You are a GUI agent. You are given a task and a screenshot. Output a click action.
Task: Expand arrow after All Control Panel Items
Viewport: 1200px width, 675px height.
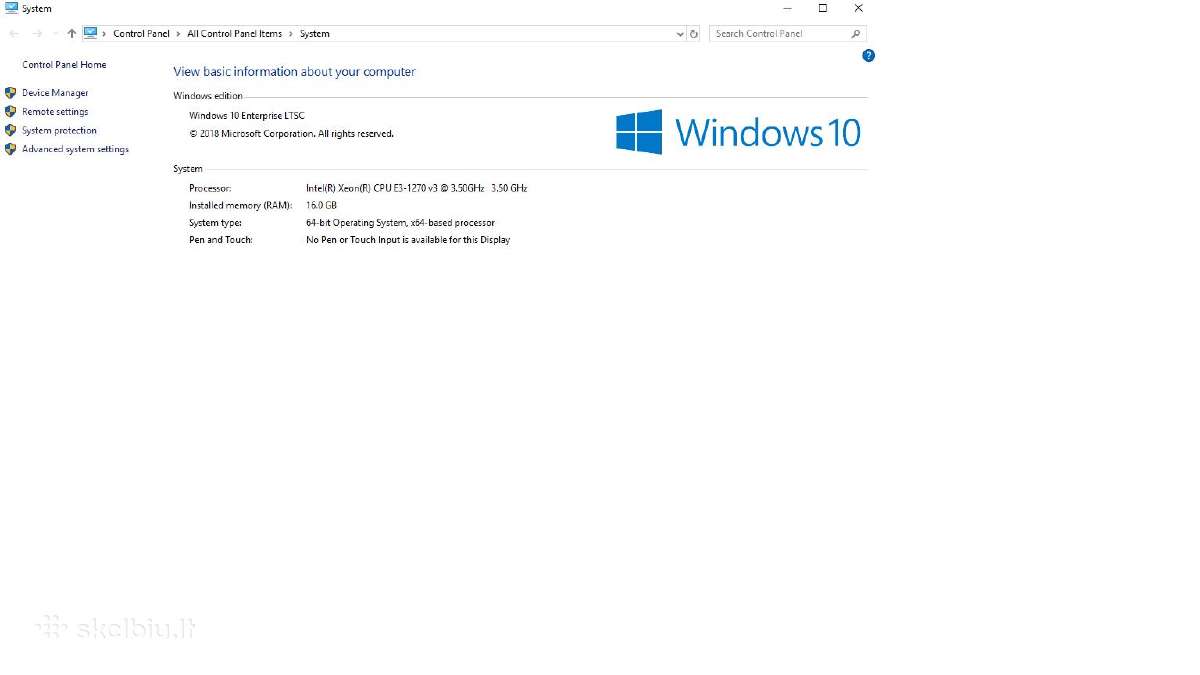[x=291, y=34]
